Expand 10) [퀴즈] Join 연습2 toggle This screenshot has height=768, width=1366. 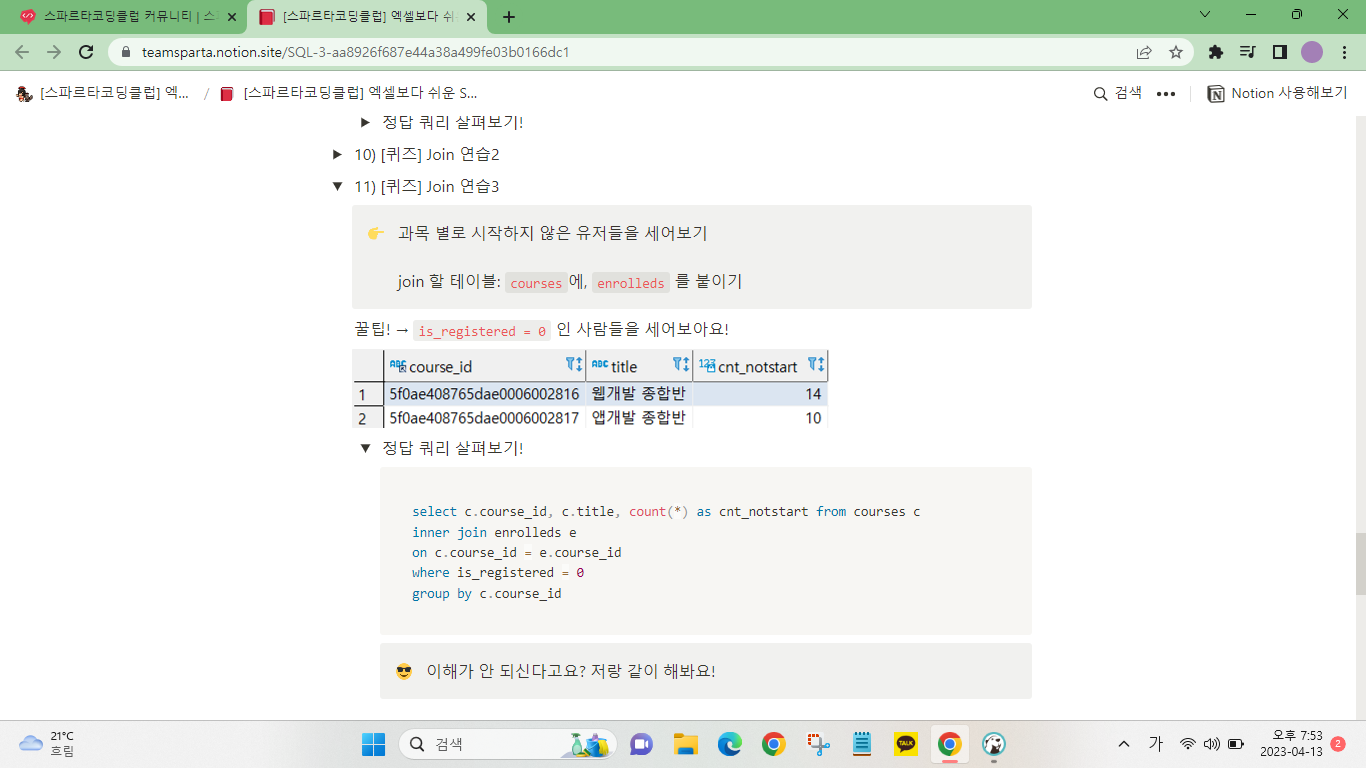coord(338,154)
